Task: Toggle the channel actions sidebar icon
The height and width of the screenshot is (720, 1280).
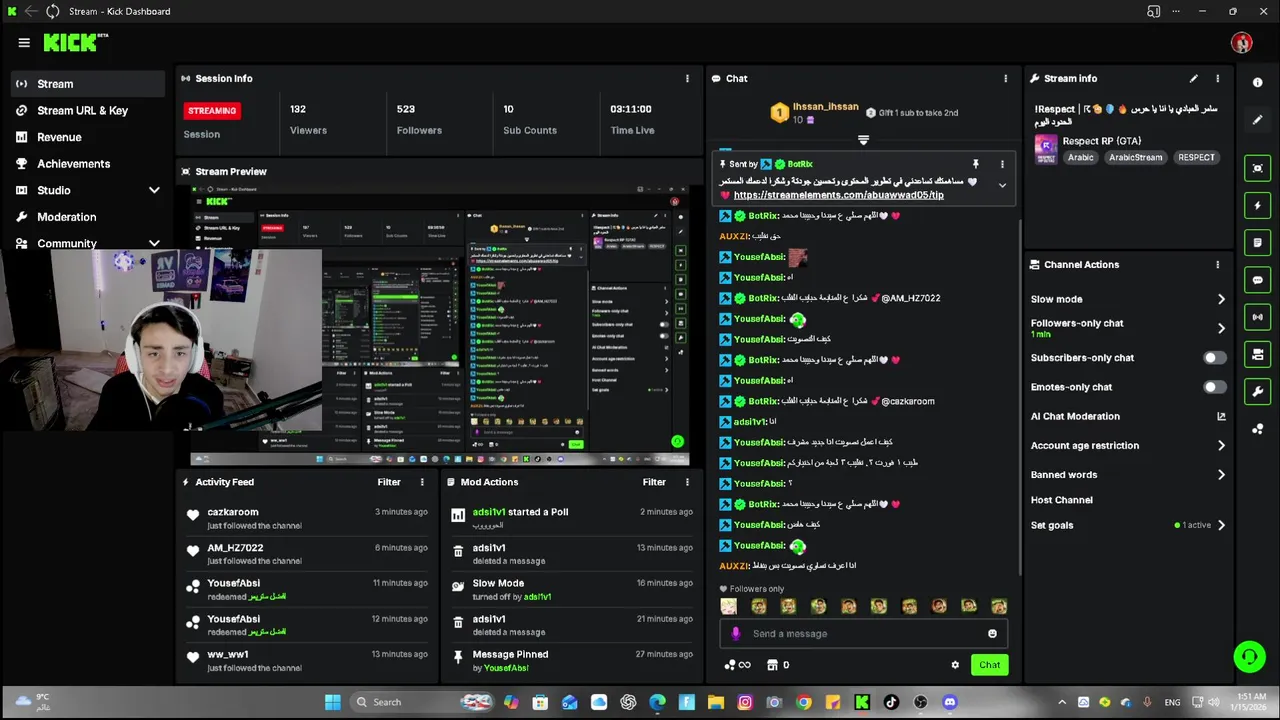Action: click(x=1258, y=354)
